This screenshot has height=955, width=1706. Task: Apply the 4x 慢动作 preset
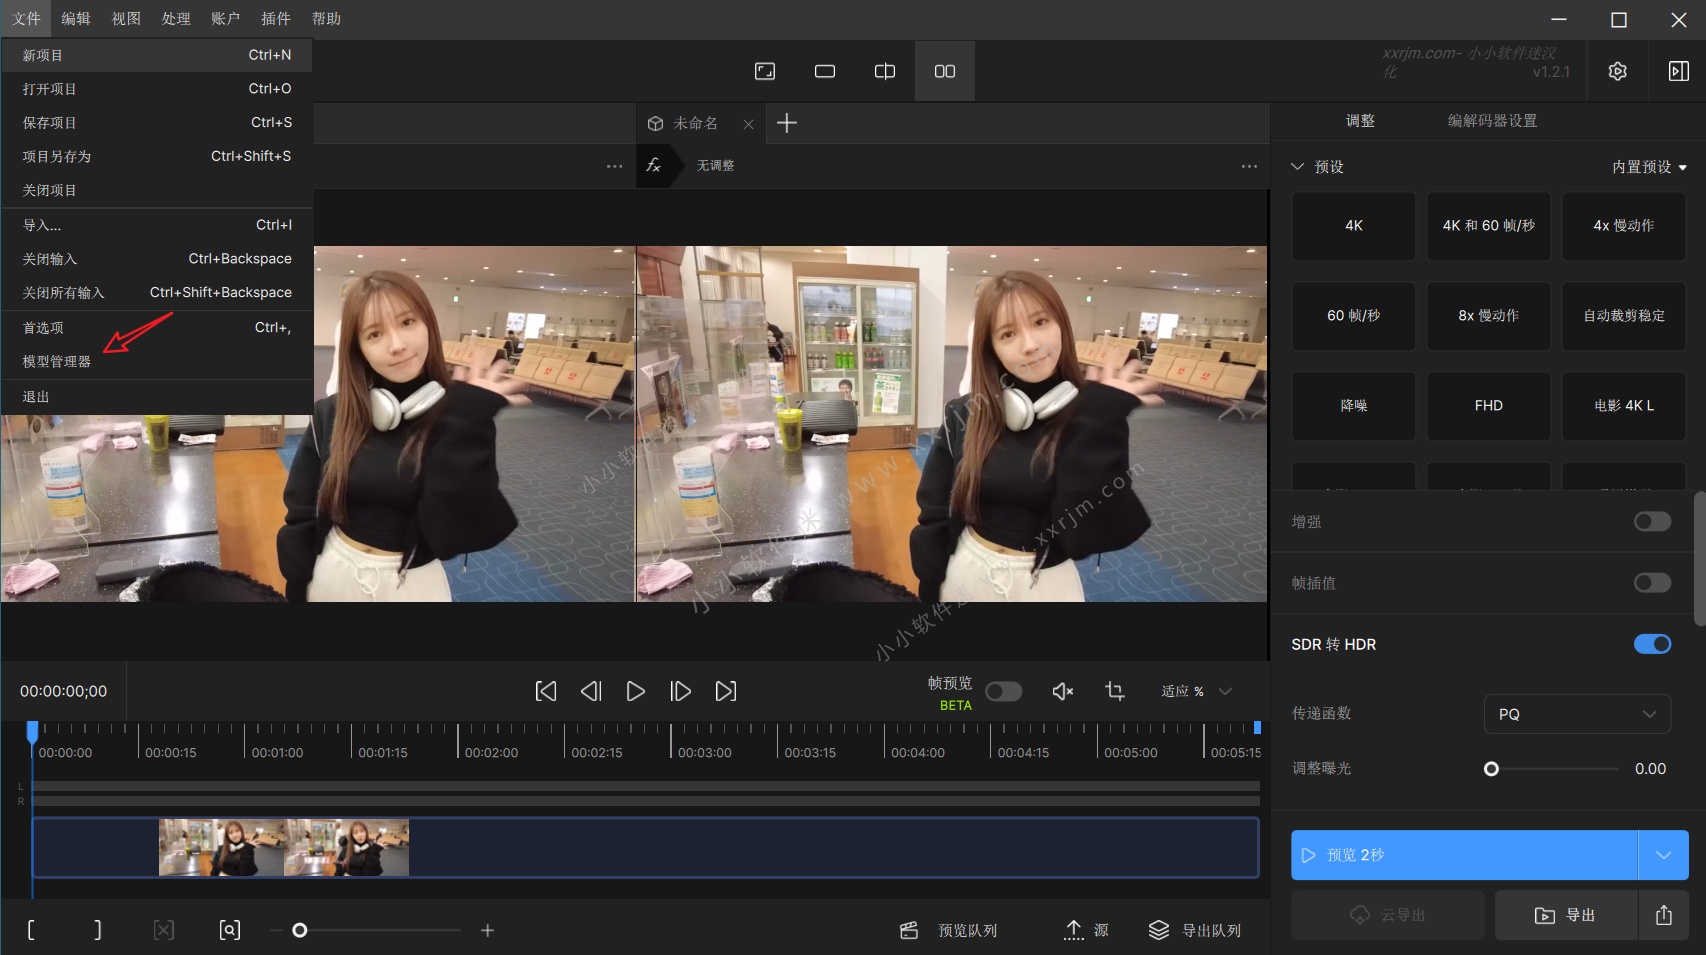point(1623,226)
